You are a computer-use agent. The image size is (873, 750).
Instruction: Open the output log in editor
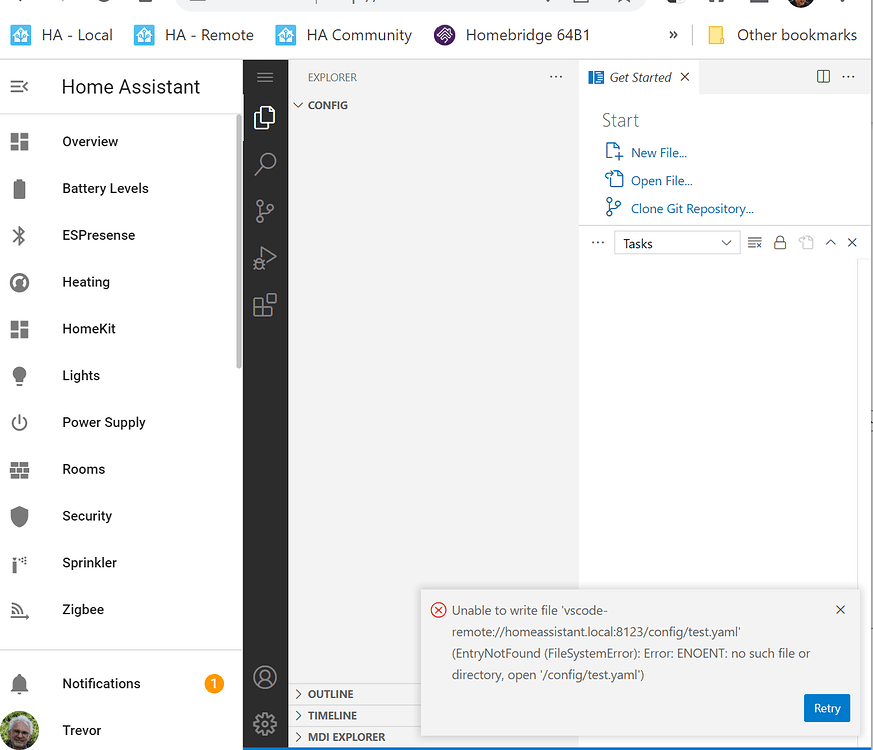(x=806, y=243)
